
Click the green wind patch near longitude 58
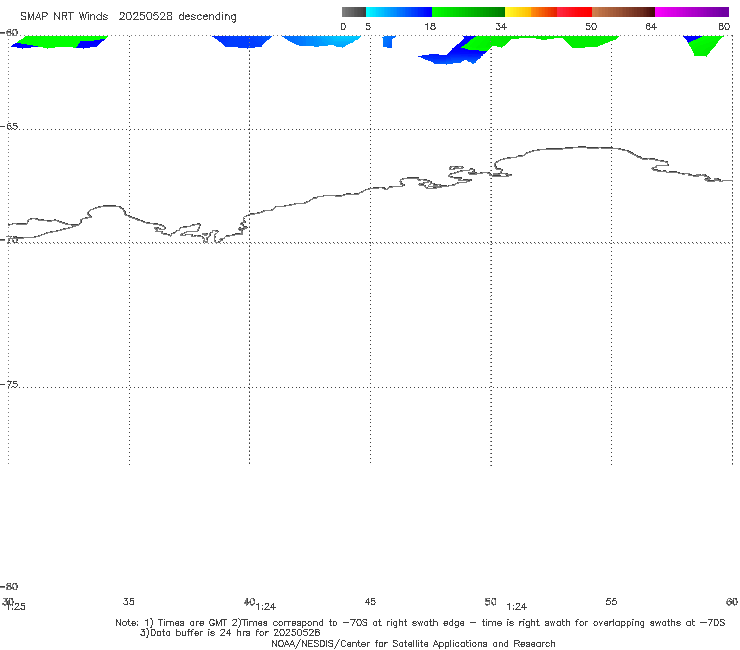(706, 46)
